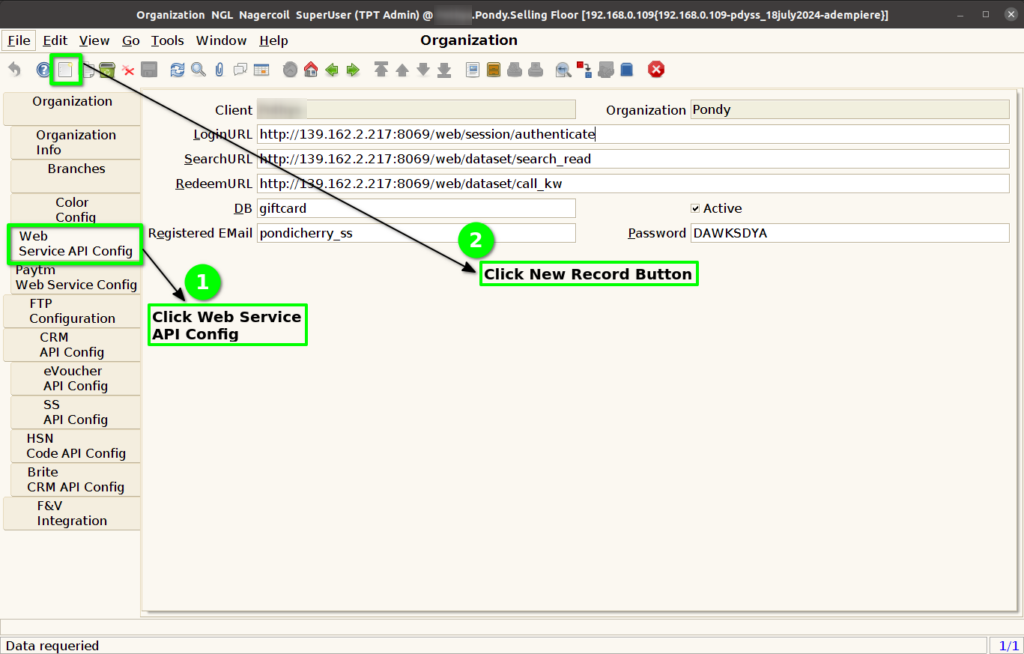Click the green left arrow parent icon

(332, 69)
